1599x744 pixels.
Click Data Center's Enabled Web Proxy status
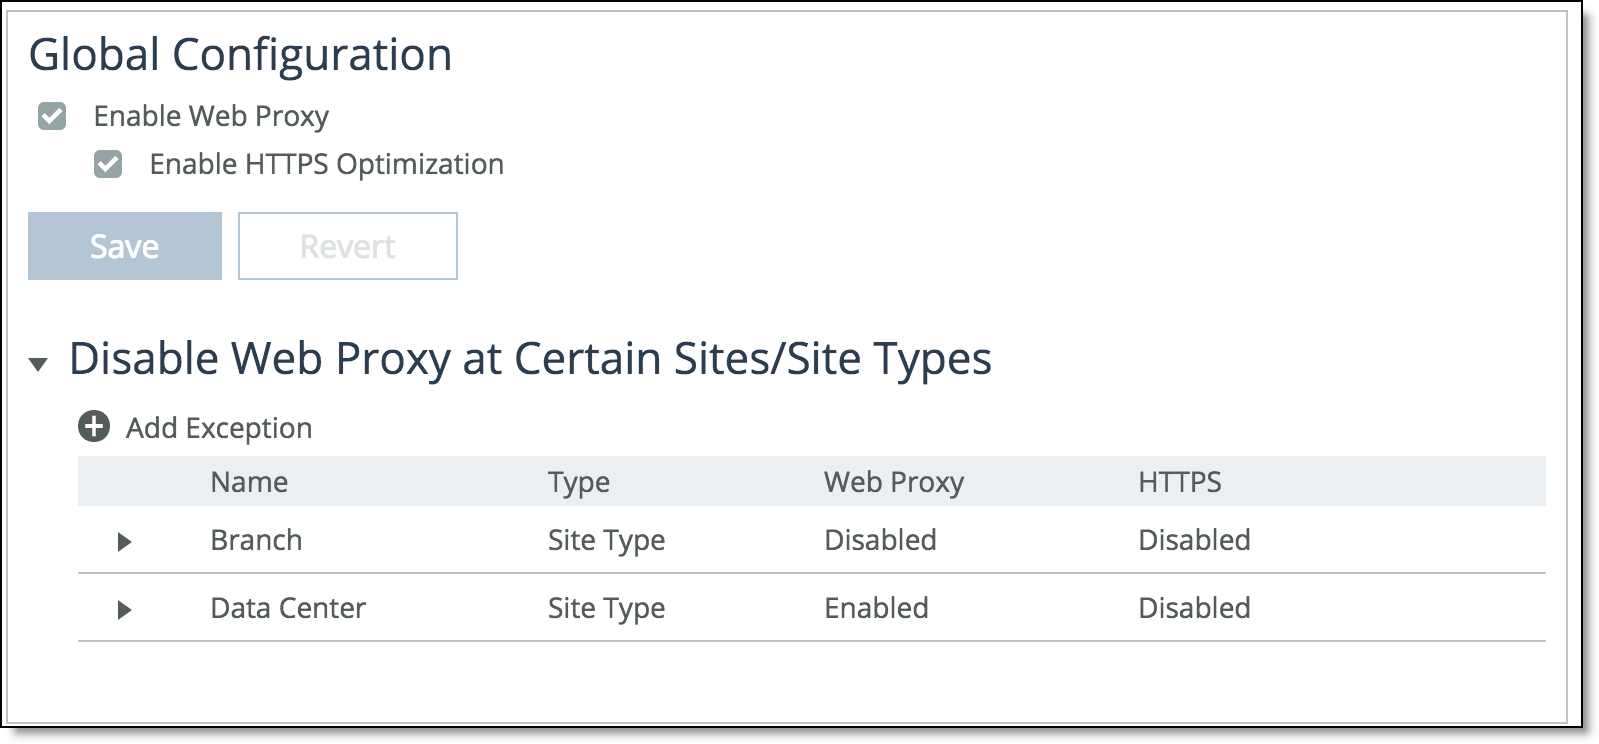tap(876, 608)
